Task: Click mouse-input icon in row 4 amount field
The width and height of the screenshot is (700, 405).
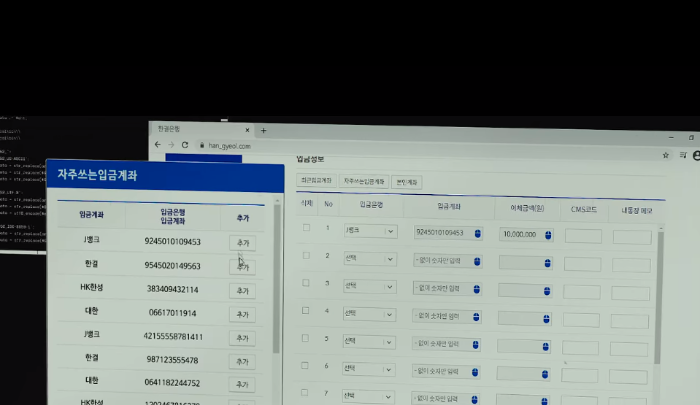Action: 546,319
